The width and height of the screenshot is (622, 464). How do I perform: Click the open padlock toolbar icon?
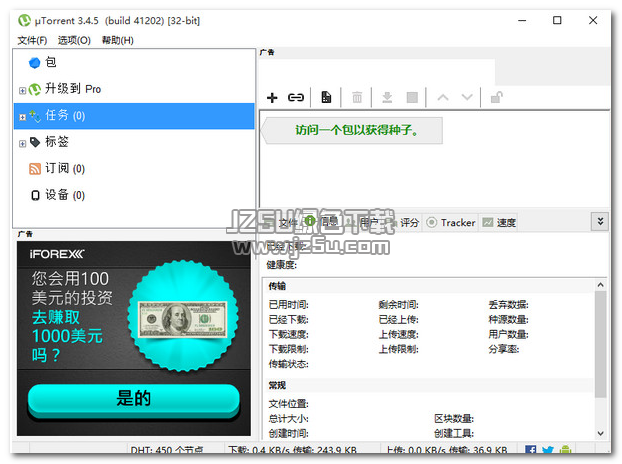pyautogui.click(x=497, y=98)
